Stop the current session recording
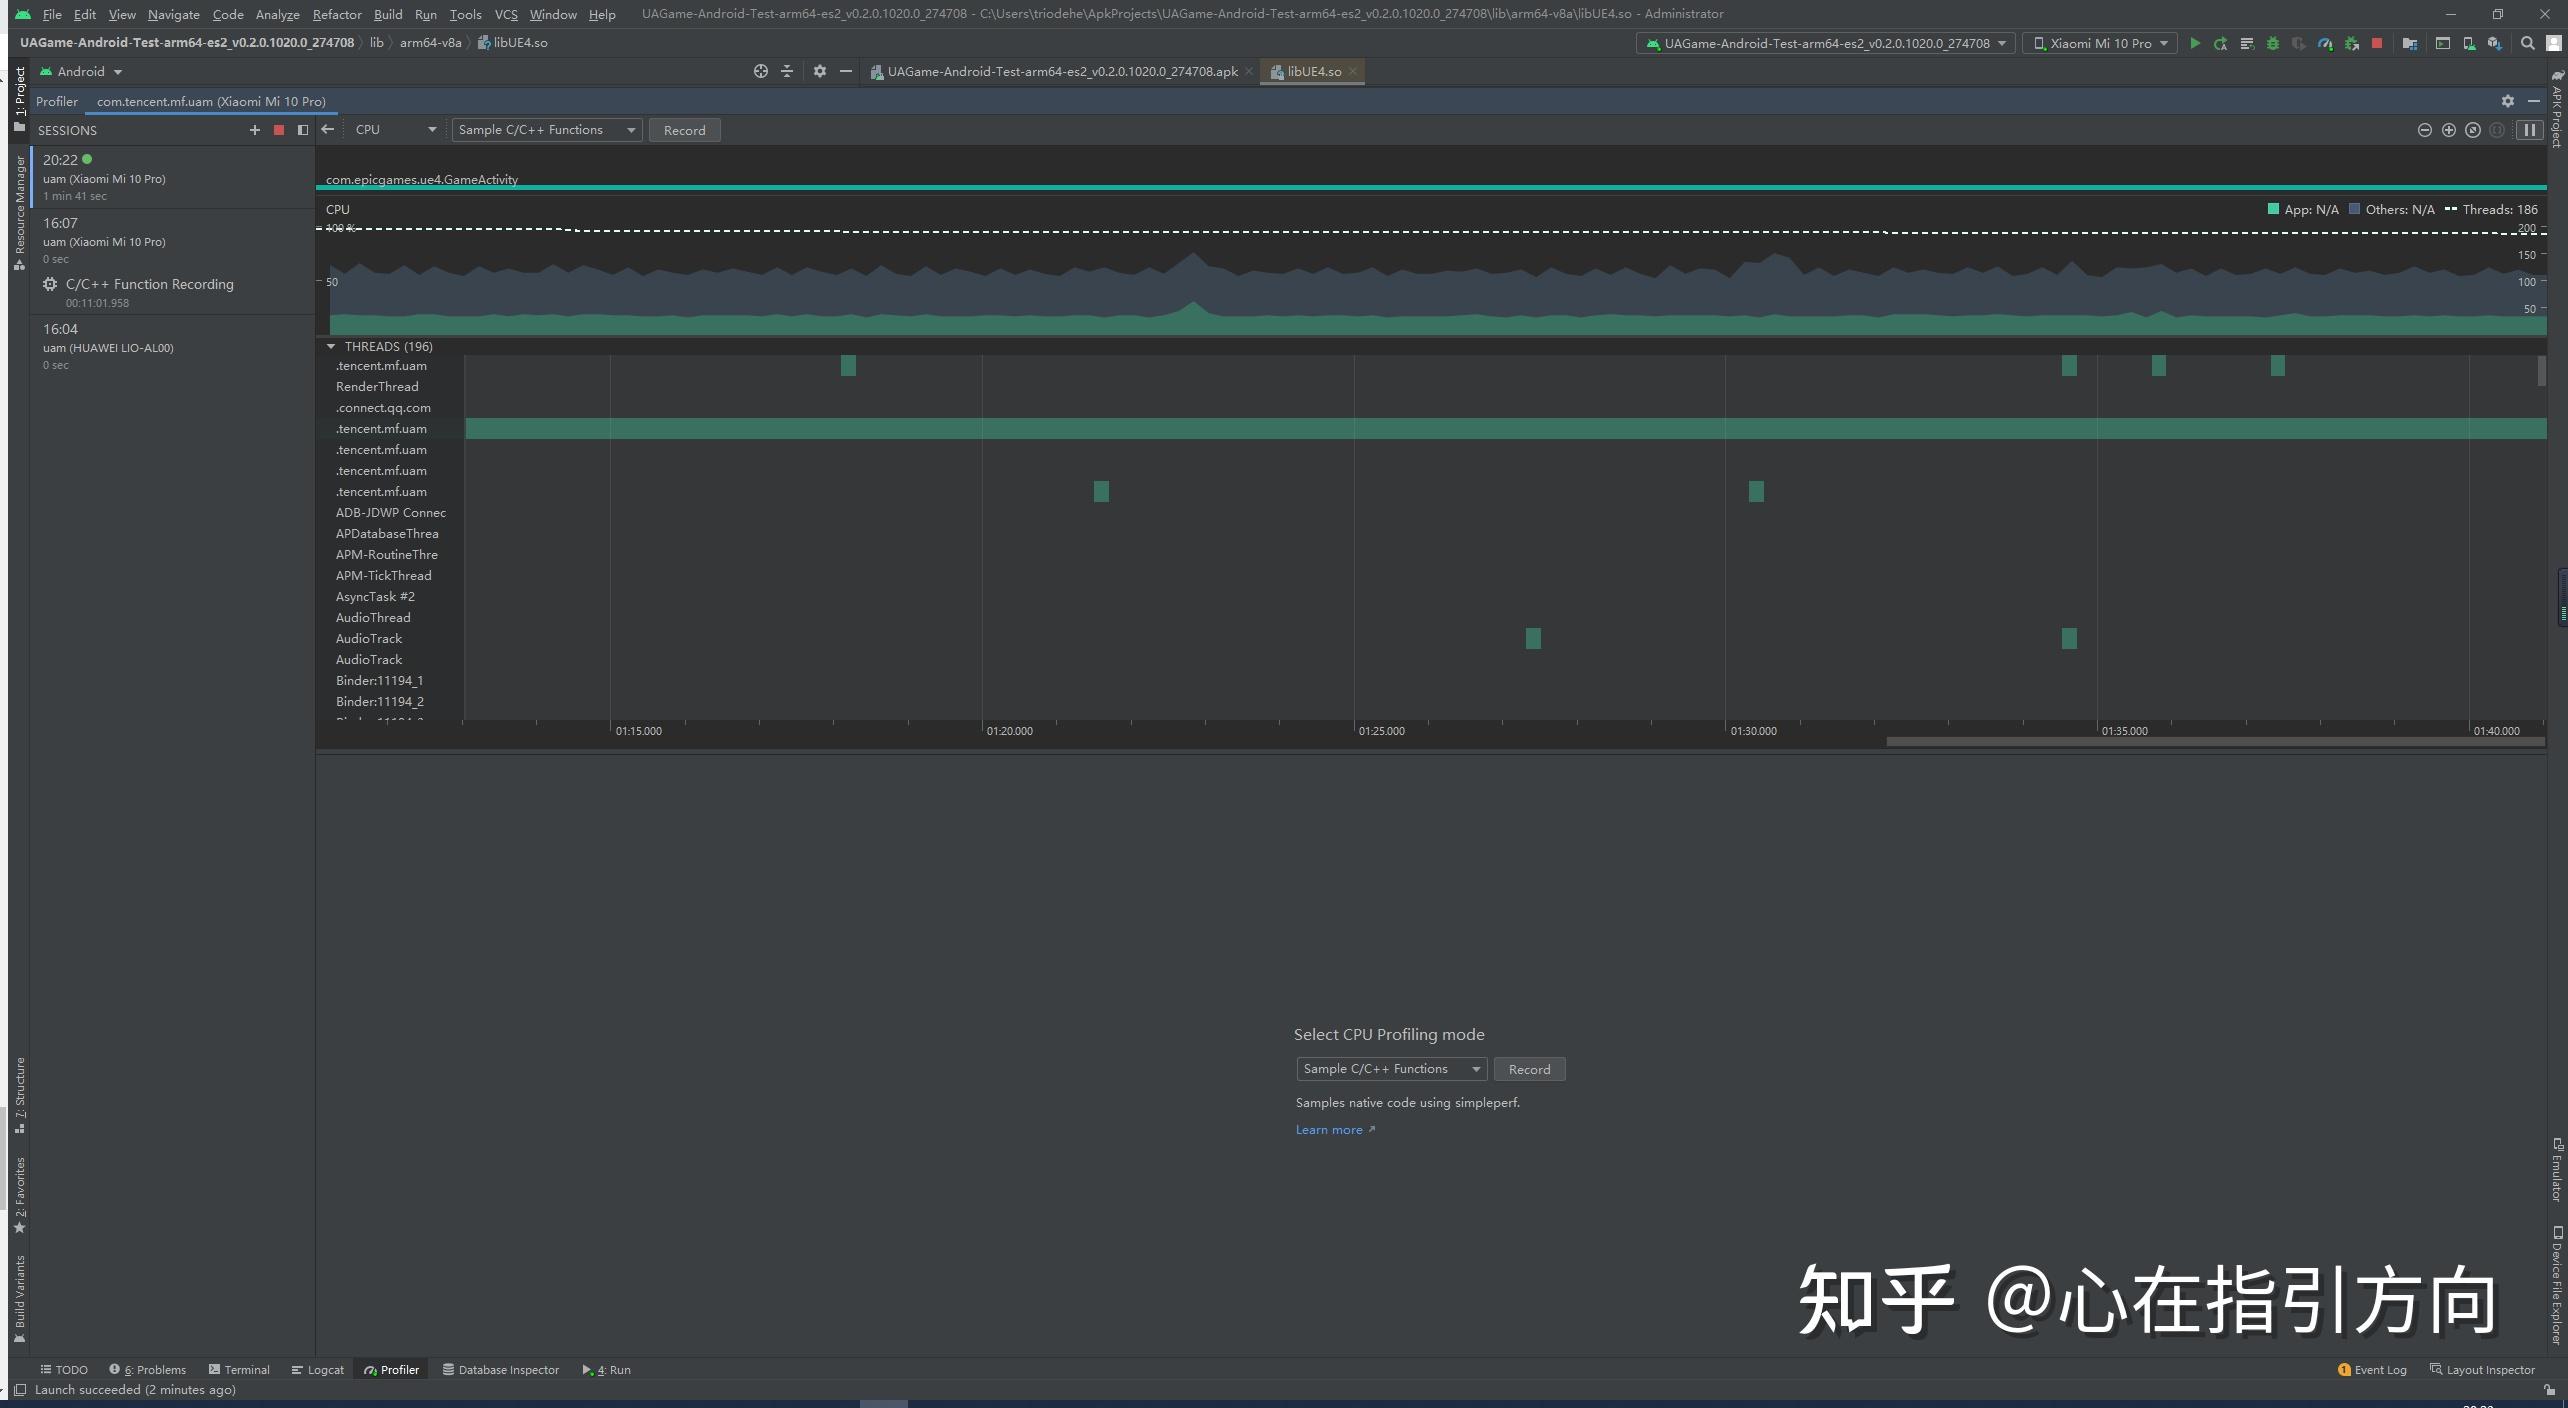The width and height of the screenshot is (2568, 1408). point(279,130)
